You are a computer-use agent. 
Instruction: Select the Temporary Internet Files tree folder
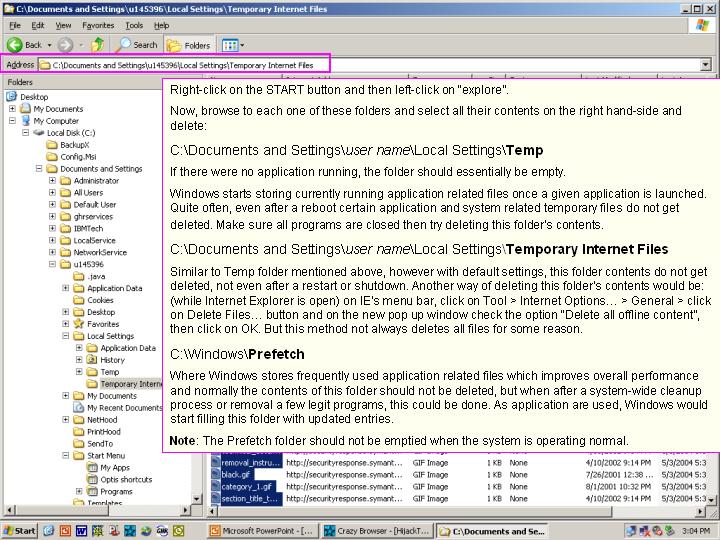(130, 384)
